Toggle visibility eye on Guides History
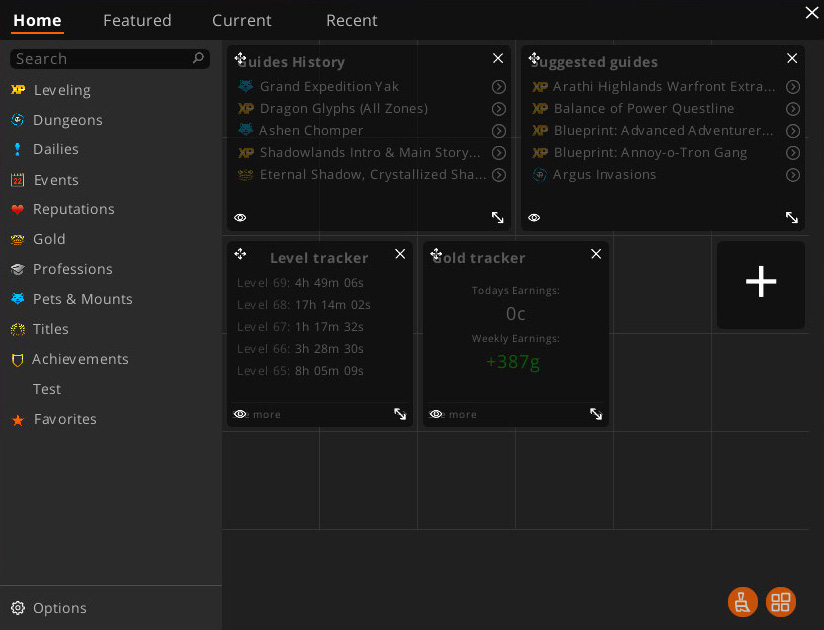 point(240,218)
